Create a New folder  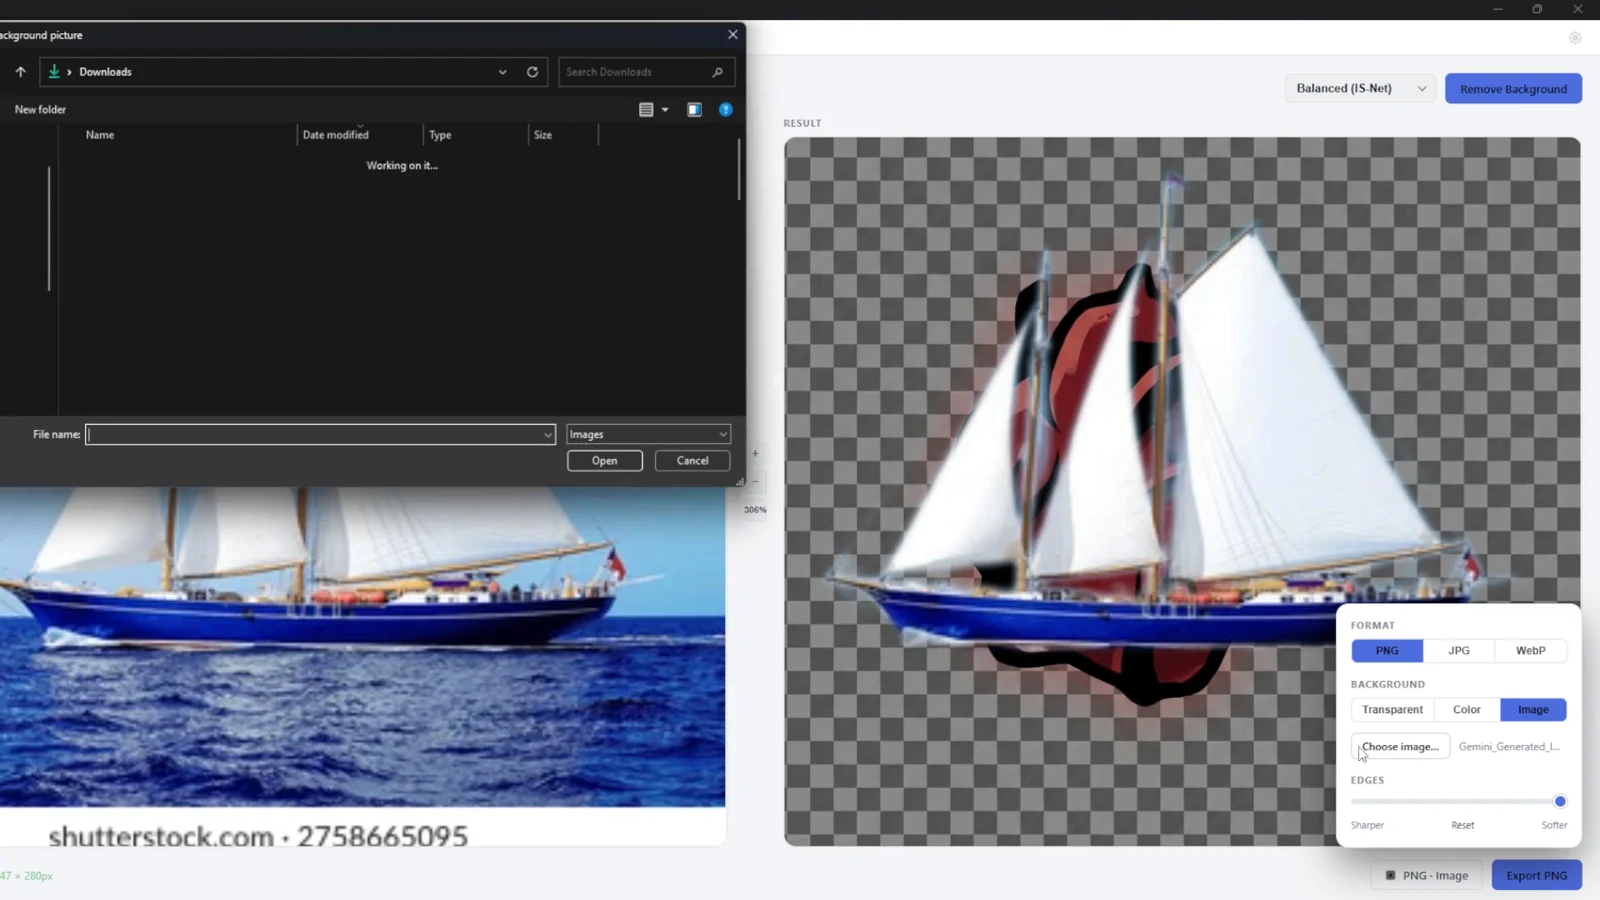[40, 110]
